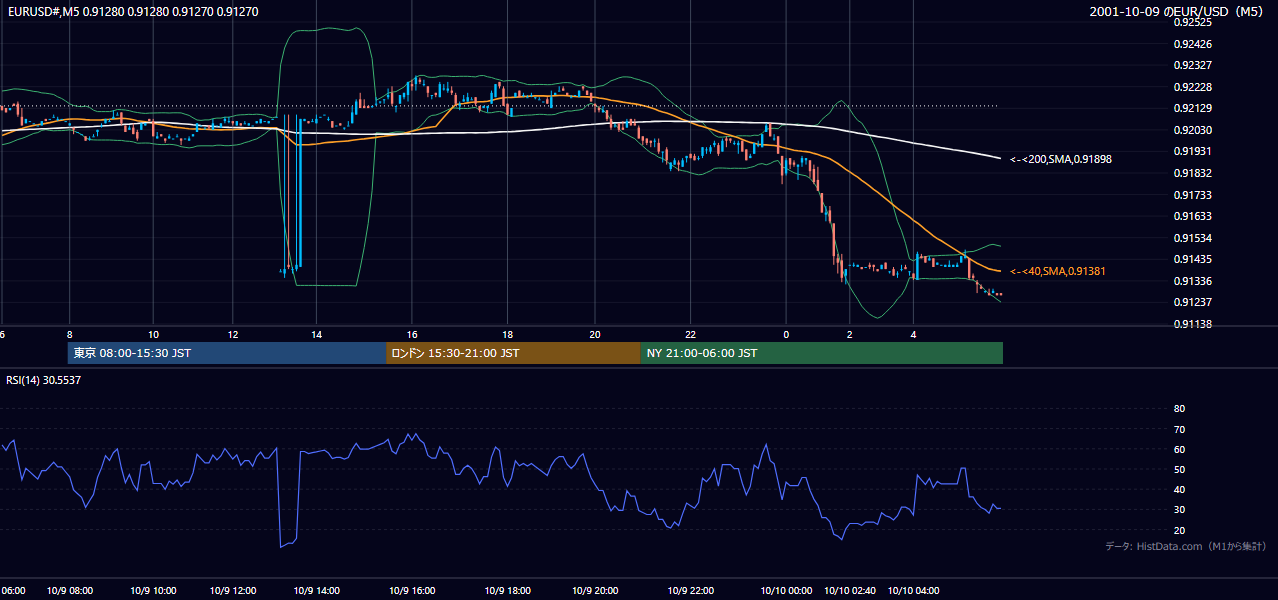This screenshot has height=600, width=1278.
Task: Click price axis value 0.91534
Action: click(1194, 238)
